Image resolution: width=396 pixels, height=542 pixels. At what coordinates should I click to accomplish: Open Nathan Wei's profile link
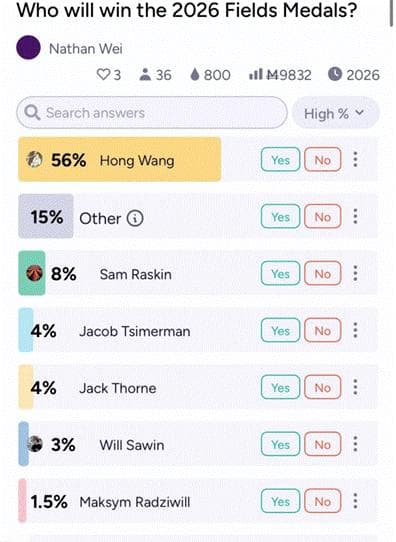click(x=86, y=48)
